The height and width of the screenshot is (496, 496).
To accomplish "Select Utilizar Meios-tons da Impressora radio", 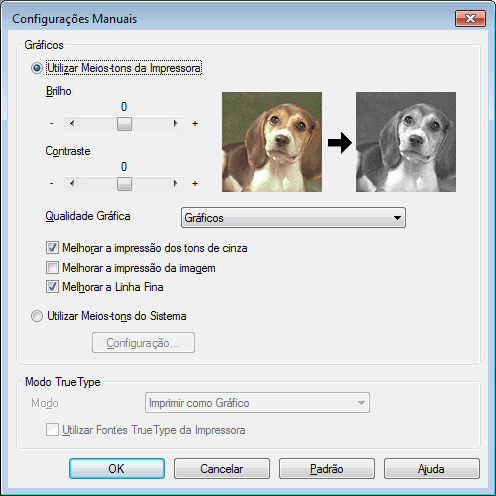I will tap(37, 68).
